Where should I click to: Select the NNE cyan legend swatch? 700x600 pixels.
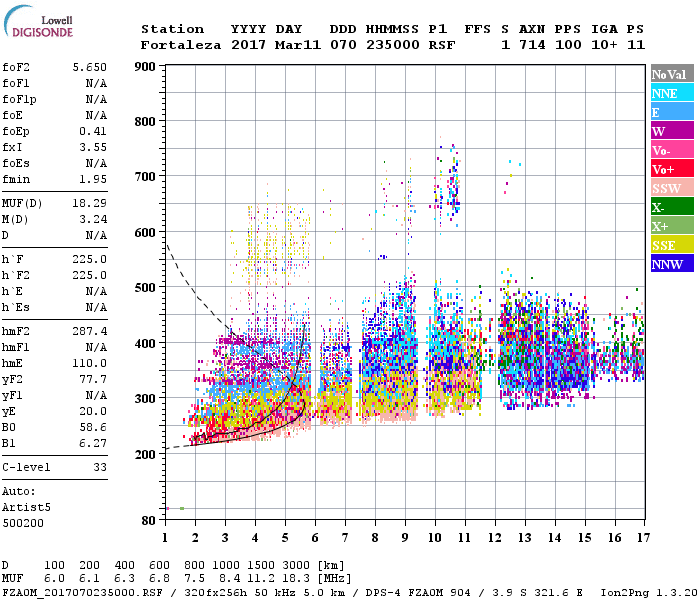[672, 93]
